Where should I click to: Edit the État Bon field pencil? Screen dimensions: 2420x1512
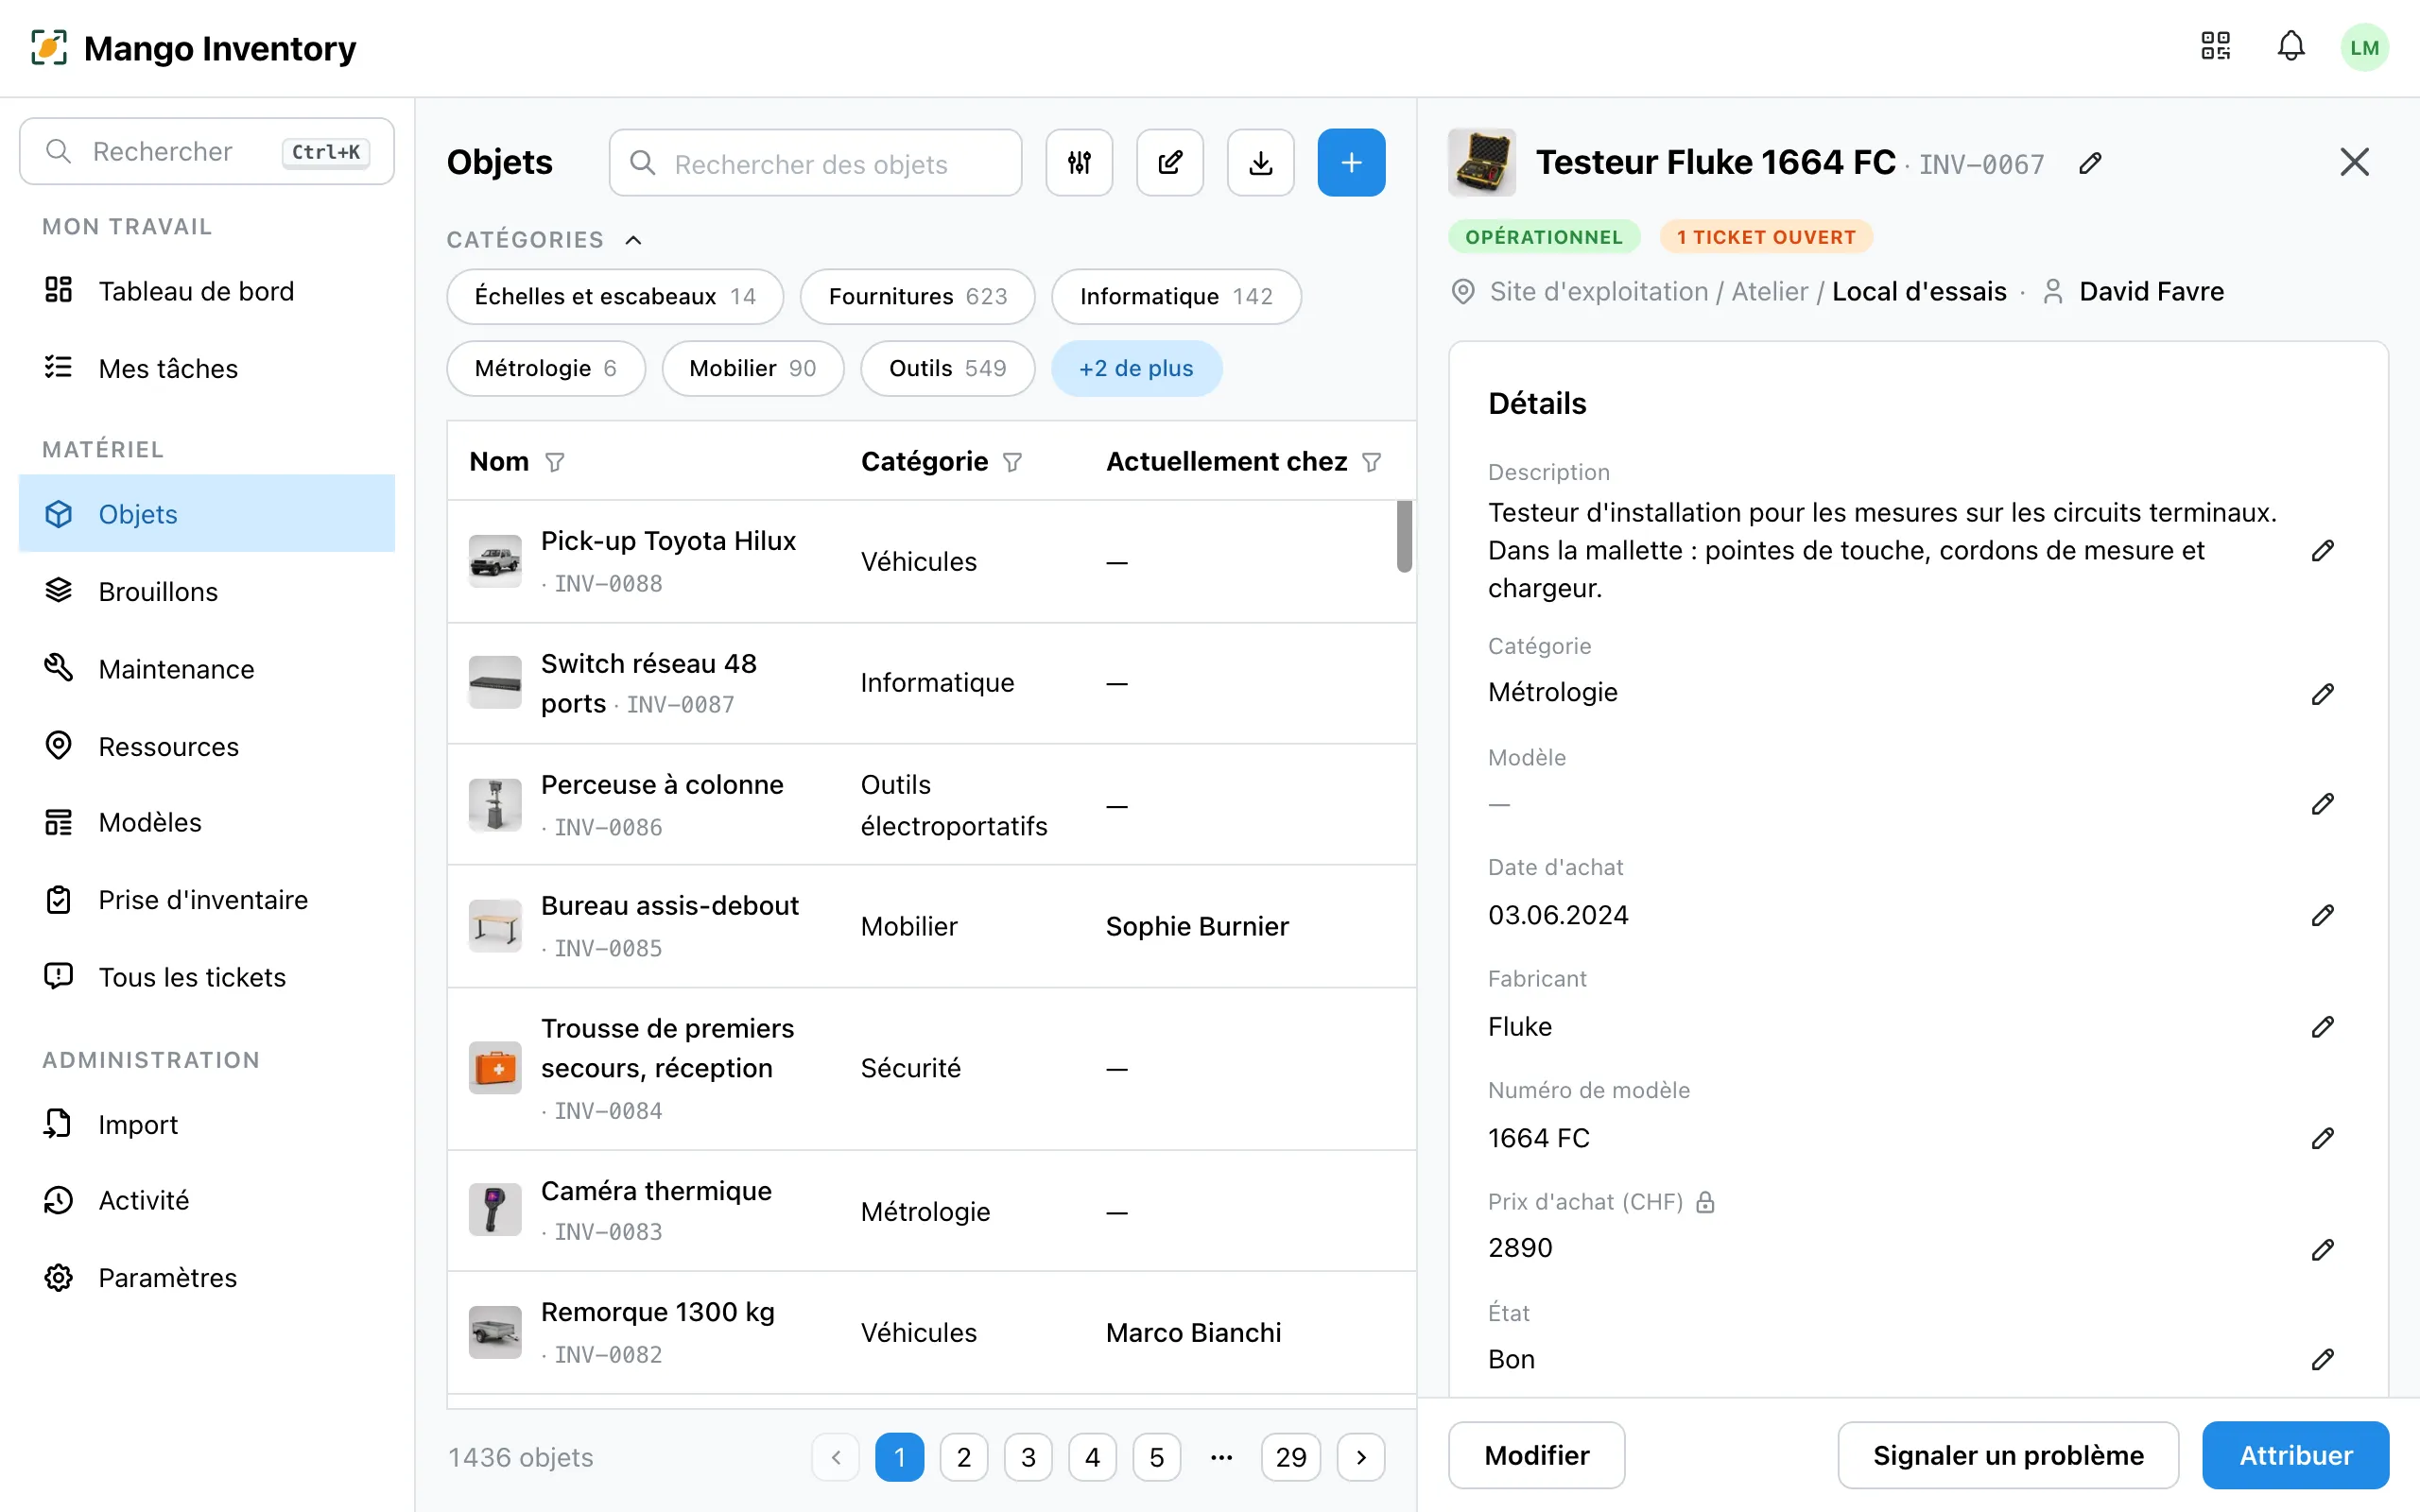[2322, 1359]
